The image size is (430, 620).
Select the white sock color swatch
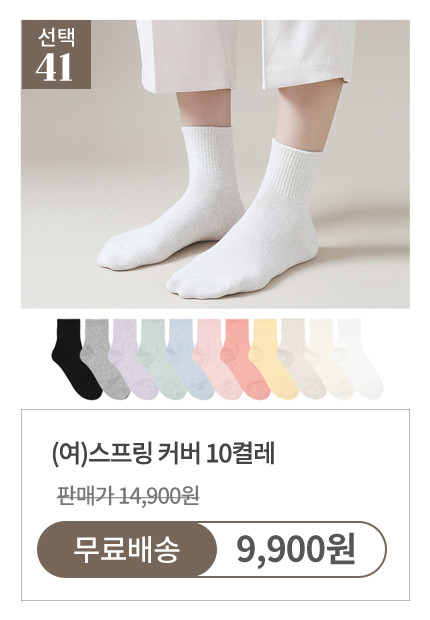click(x=358, y=359)
